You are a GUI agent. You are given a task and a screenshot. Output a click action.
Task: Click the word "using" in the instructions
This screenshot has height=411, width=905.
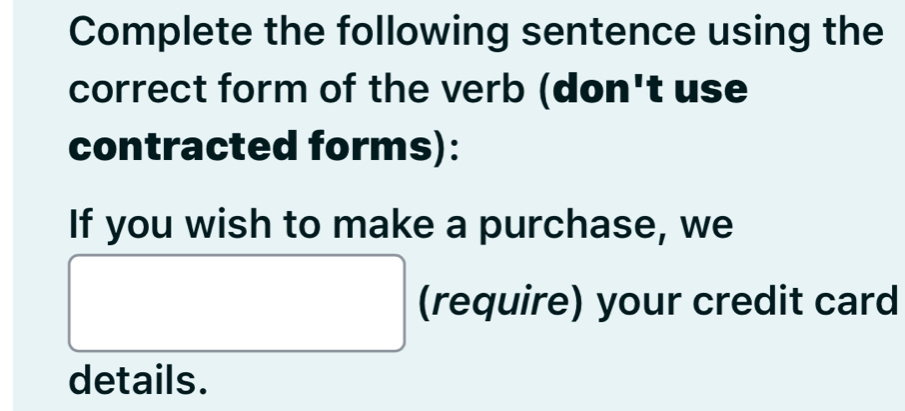pos(759,32)
